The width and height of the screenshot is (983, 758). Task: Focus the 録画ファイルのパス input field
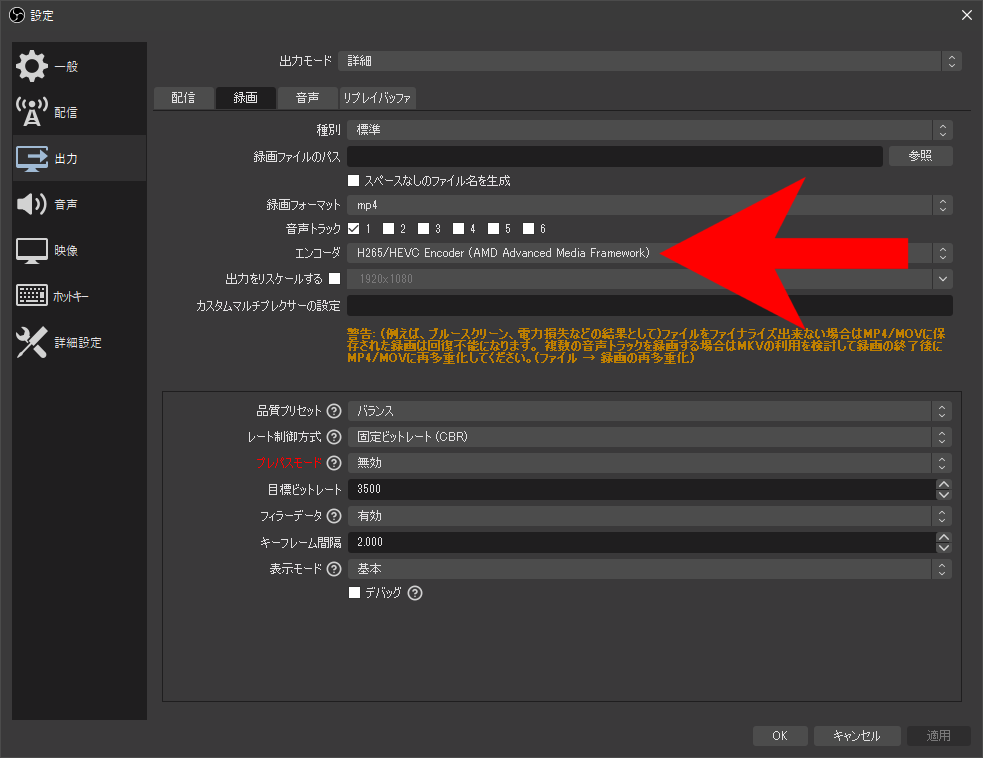[615, 156]
